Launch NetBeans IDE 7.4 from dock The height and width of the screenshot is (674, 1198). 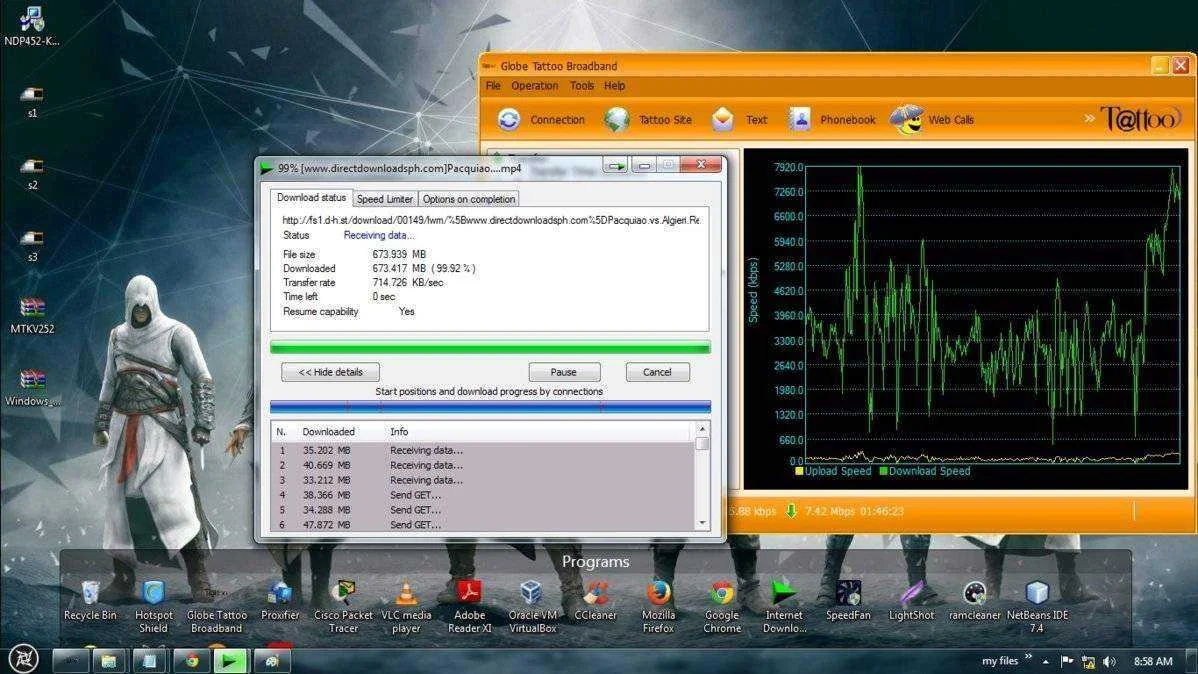[1037, 607]
